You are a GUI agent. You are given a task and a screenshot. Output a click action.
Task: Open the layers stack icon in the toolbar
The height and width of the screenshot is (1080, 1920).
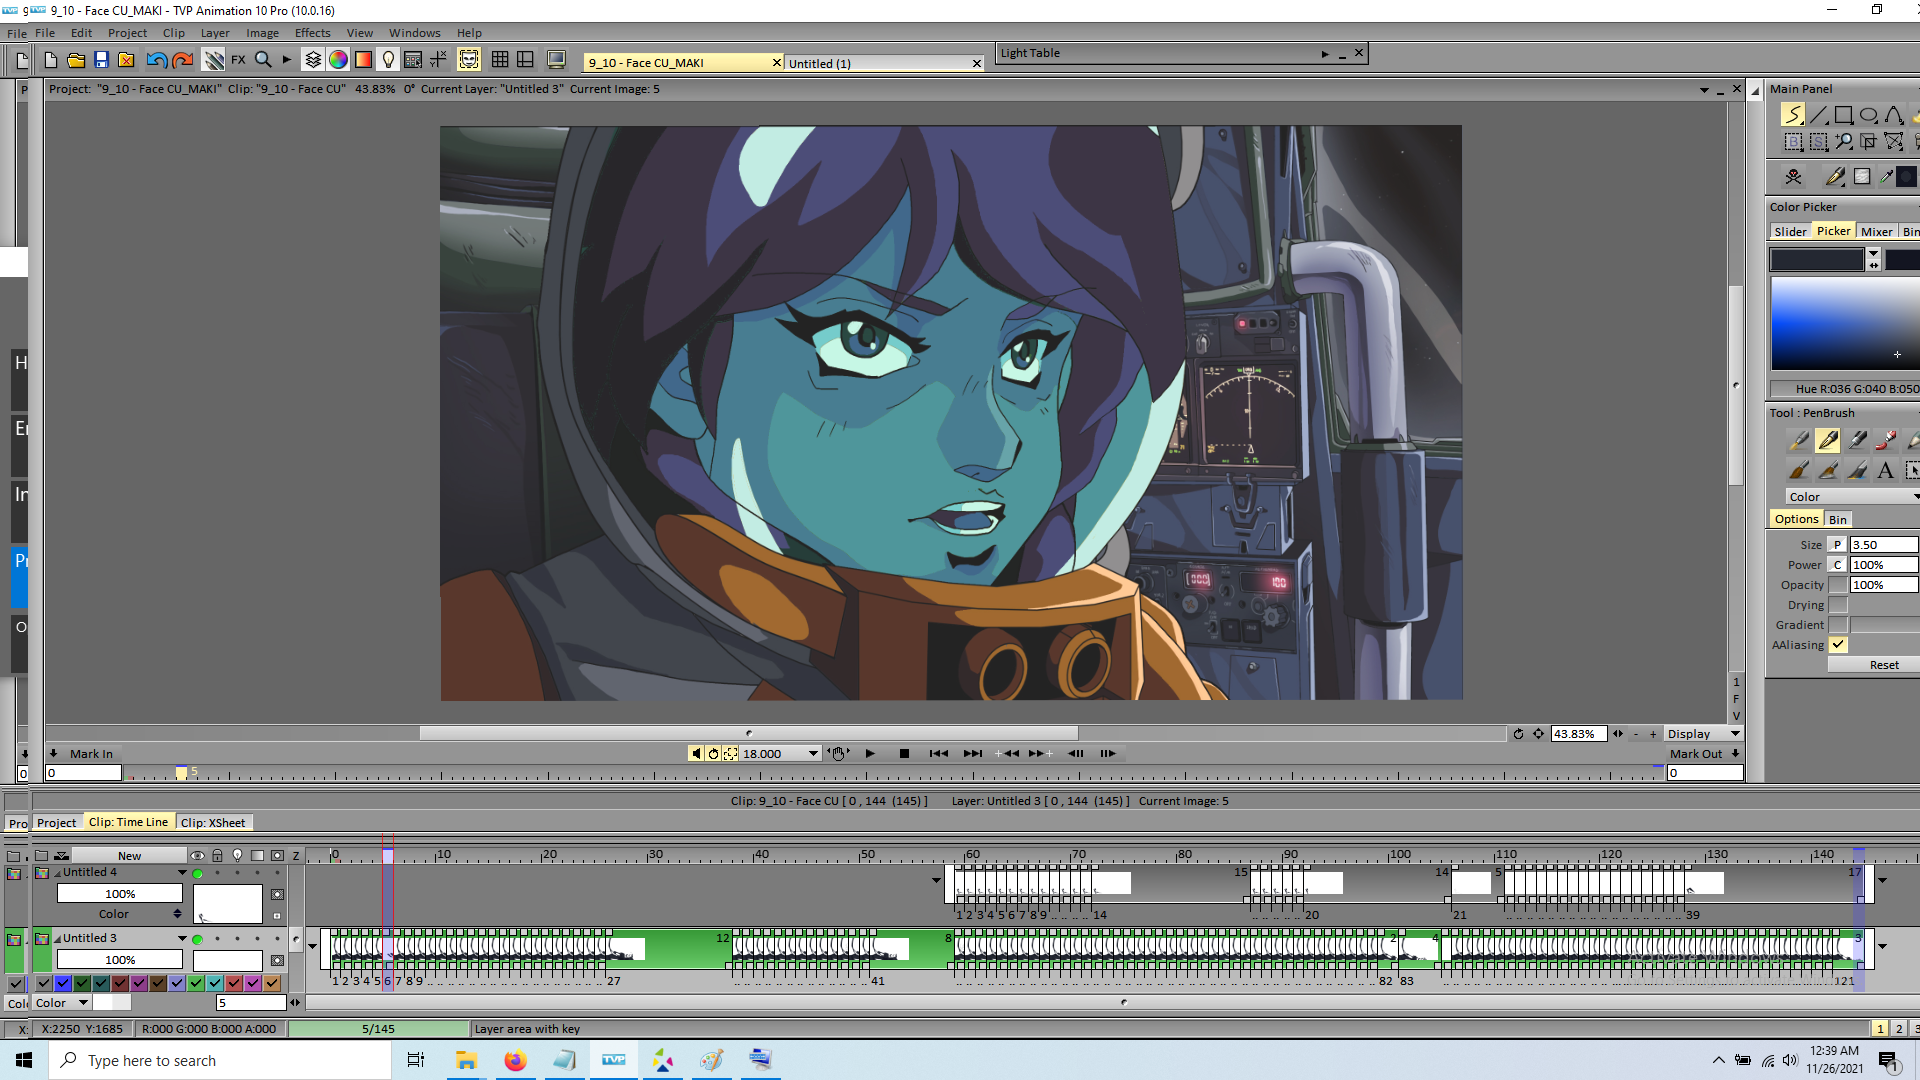313,60
